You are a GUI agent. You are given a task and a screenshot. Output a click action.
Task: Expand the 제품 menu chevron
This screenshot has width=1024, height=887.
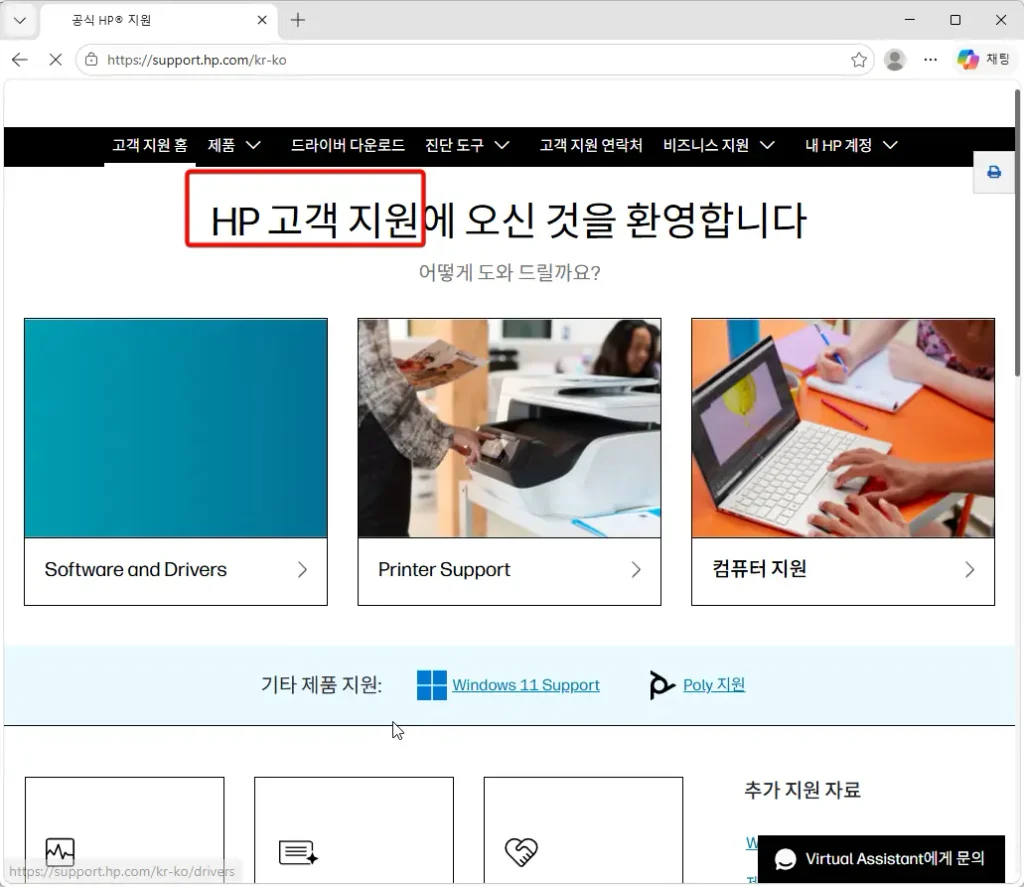pyautogui.click(x=253, y=145)
